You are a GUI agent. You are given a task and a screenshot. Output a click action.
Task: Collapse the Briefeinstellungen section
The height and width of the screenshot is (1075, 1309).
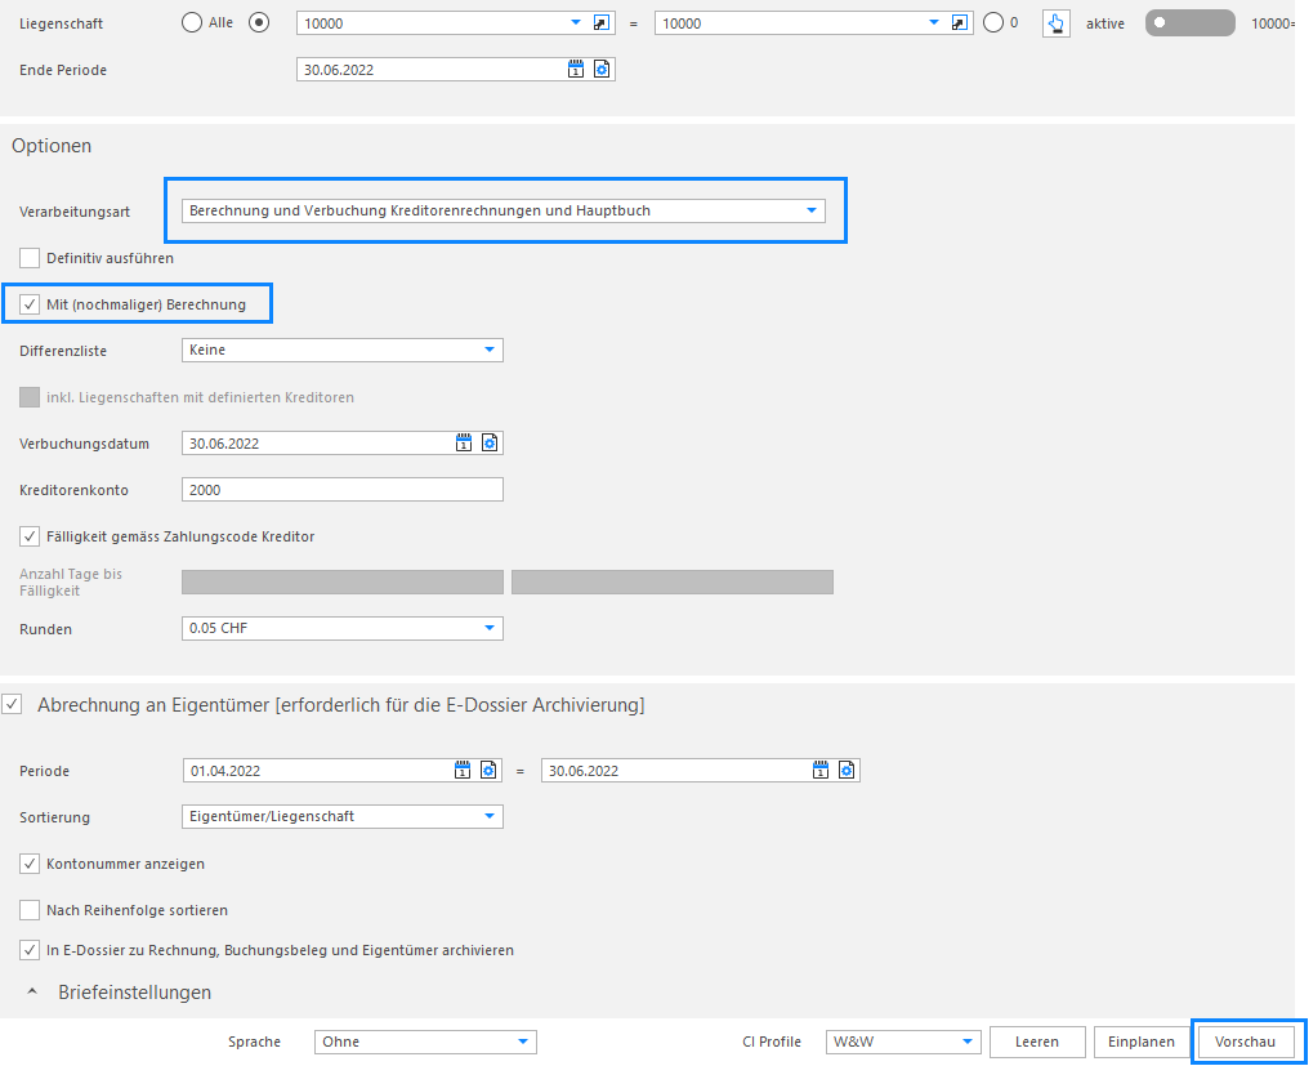pos(32,992)
